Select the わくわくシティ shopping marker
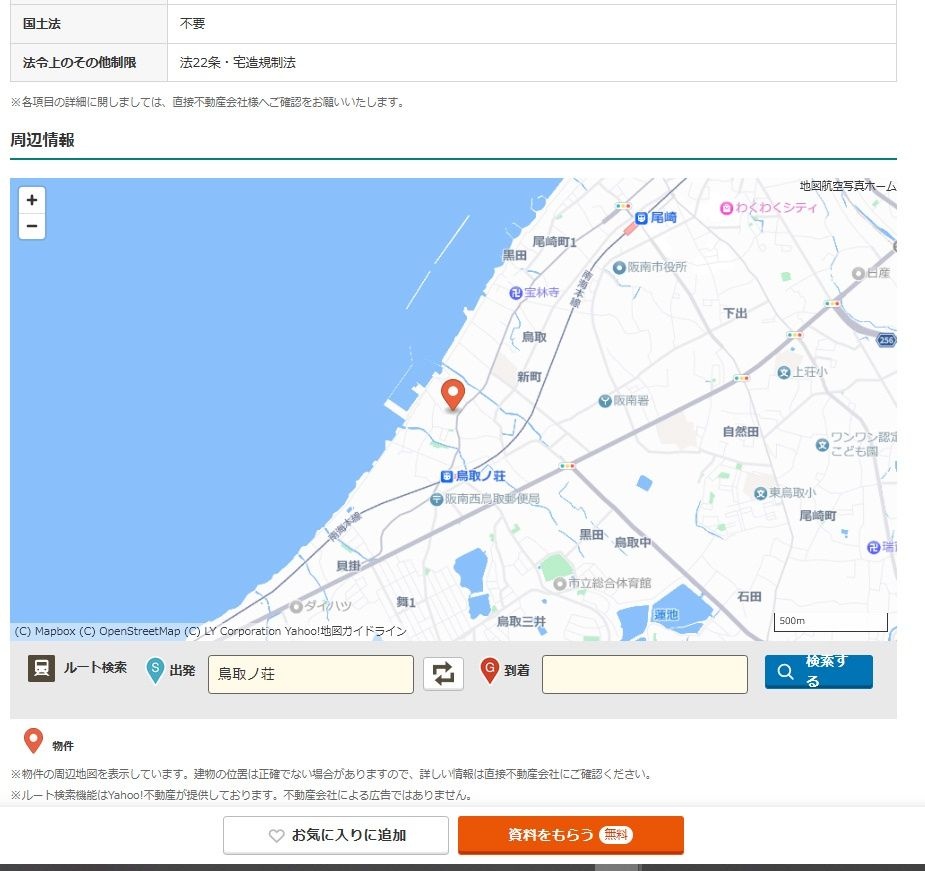The height and width of the screenshot is (871, 925). pos(725,208)
